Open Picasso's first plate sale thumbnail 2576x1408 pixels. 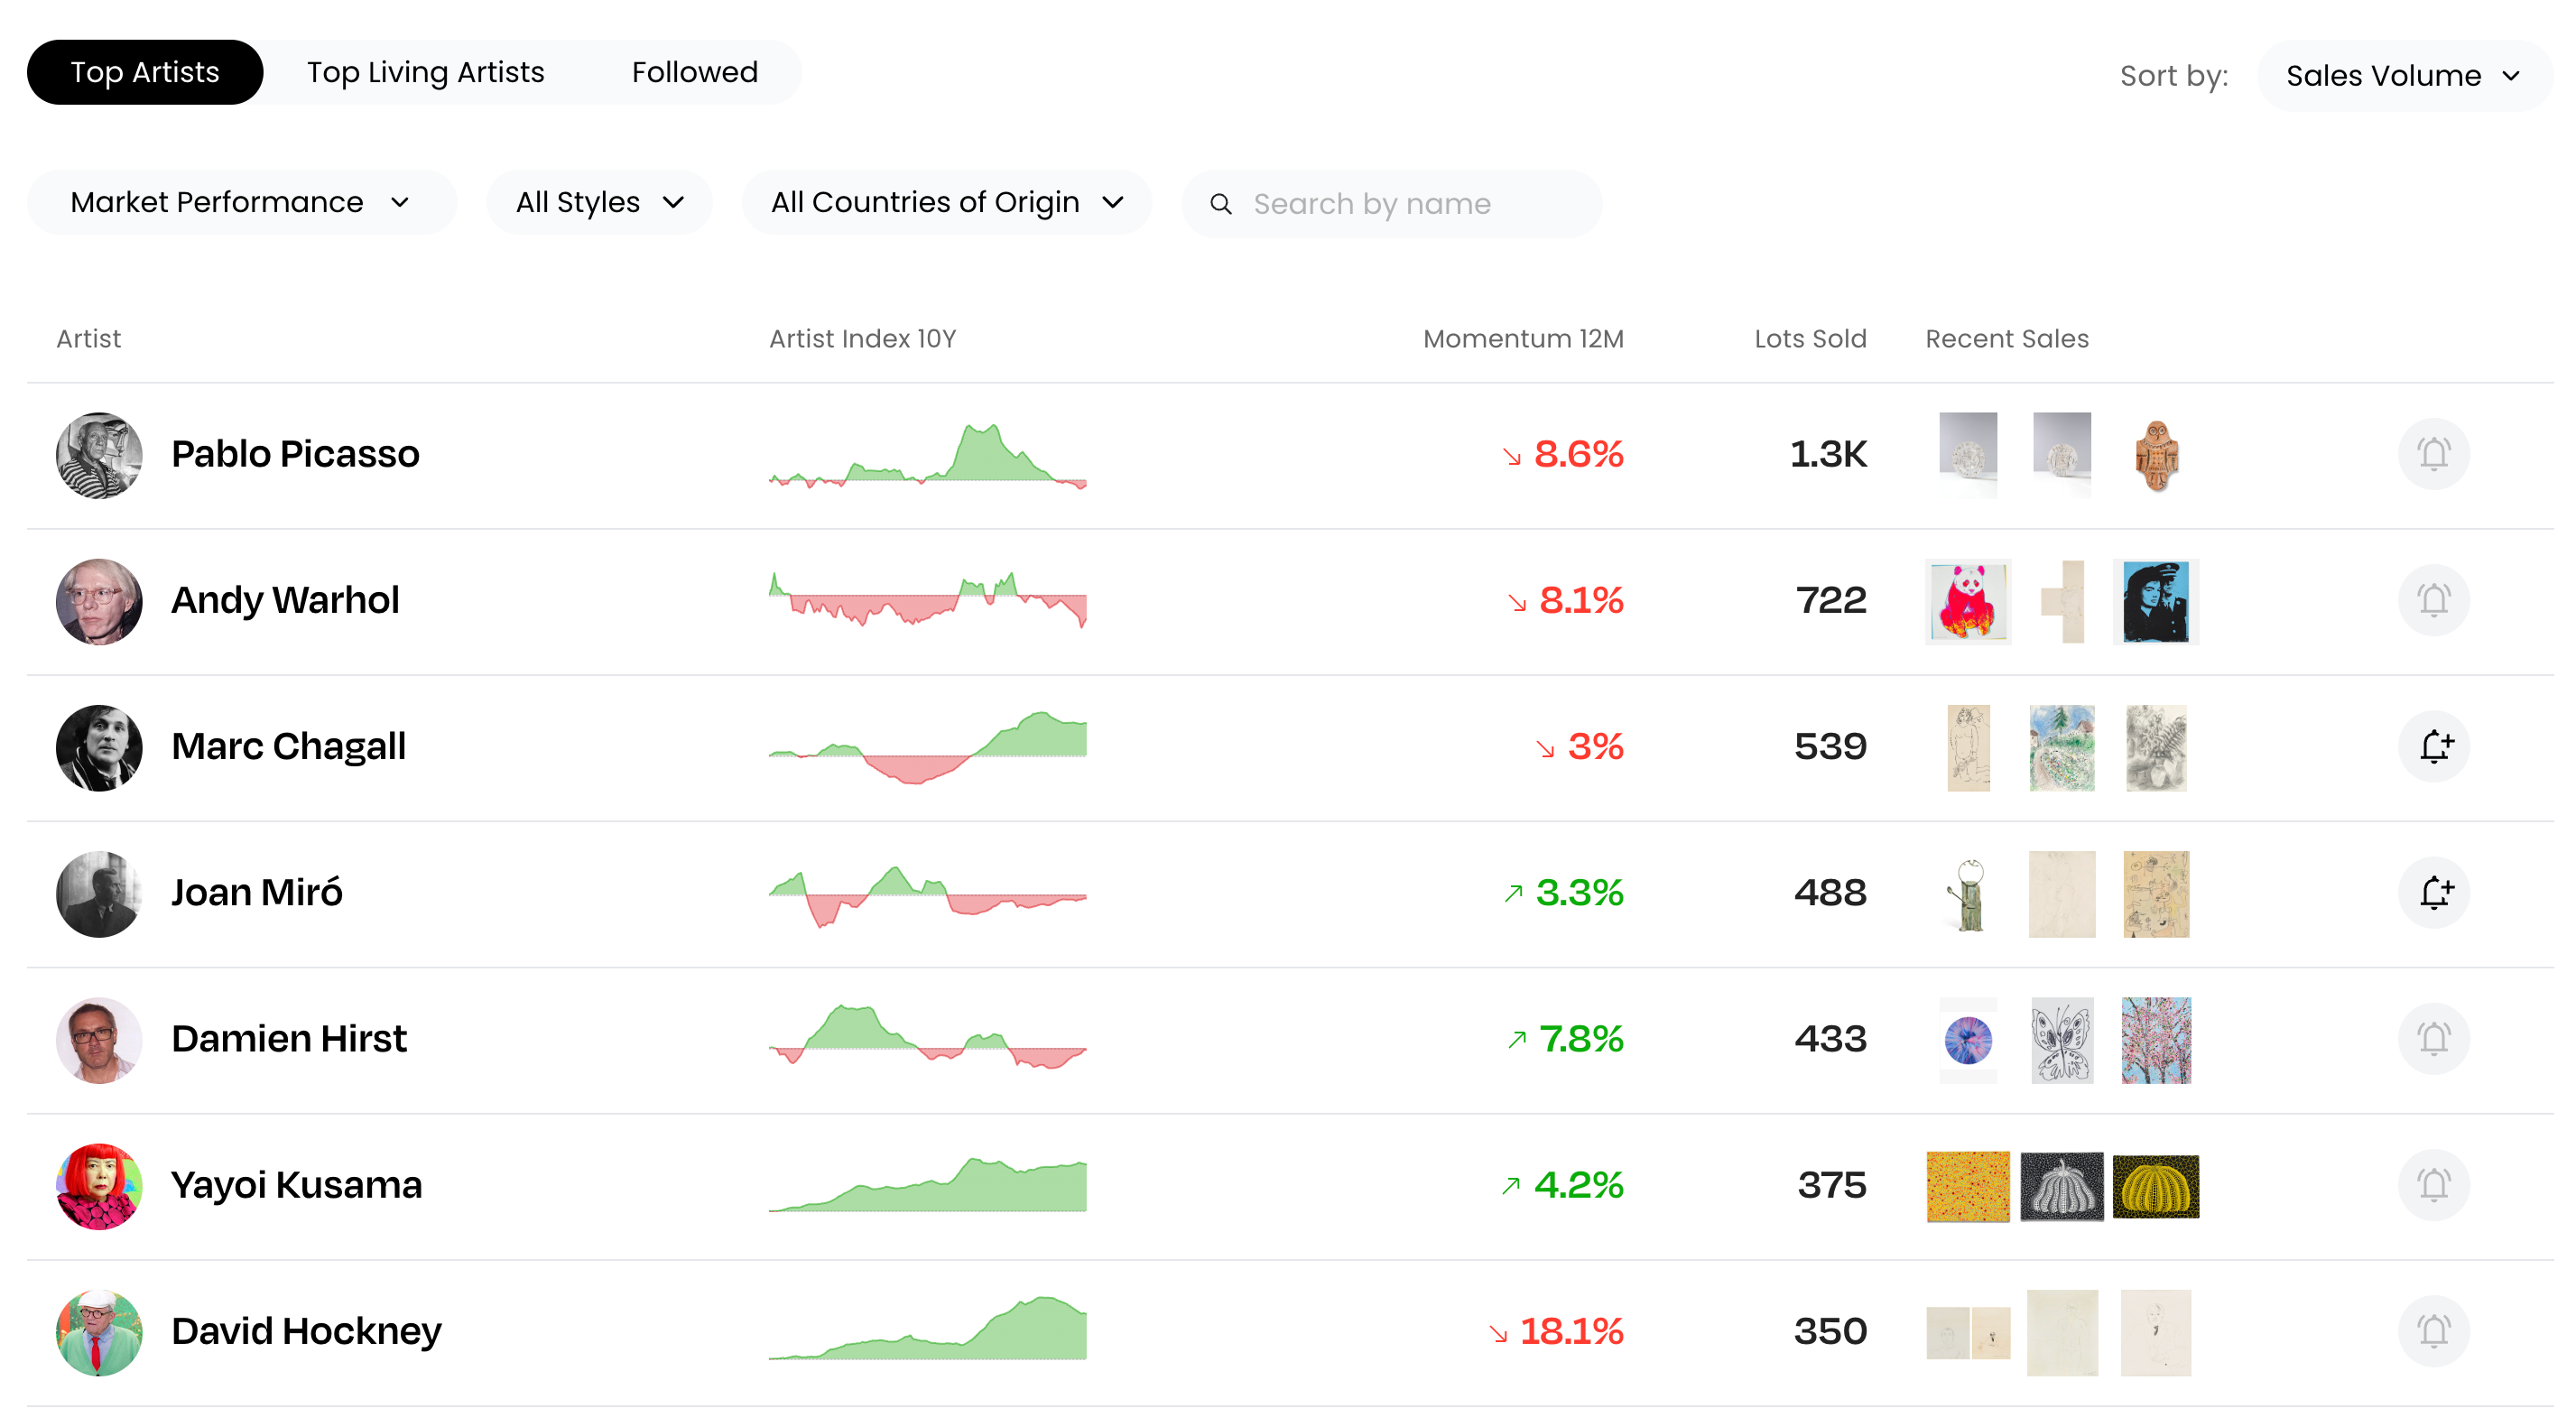1967,455
